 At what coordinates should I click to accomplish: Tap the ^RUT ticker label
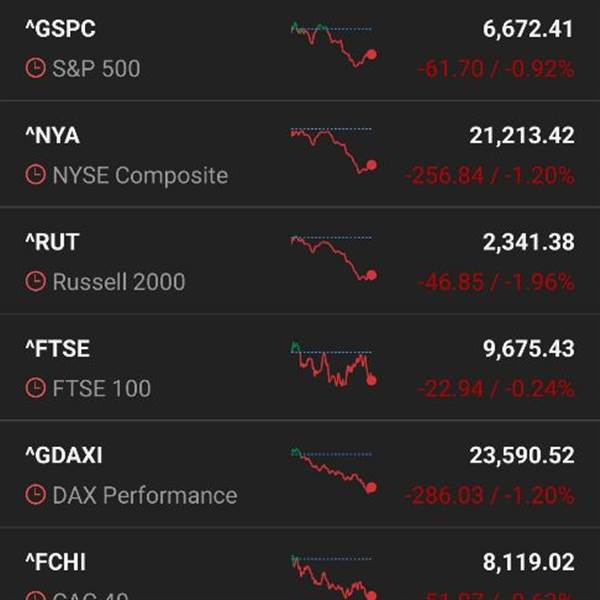point(51,242)
